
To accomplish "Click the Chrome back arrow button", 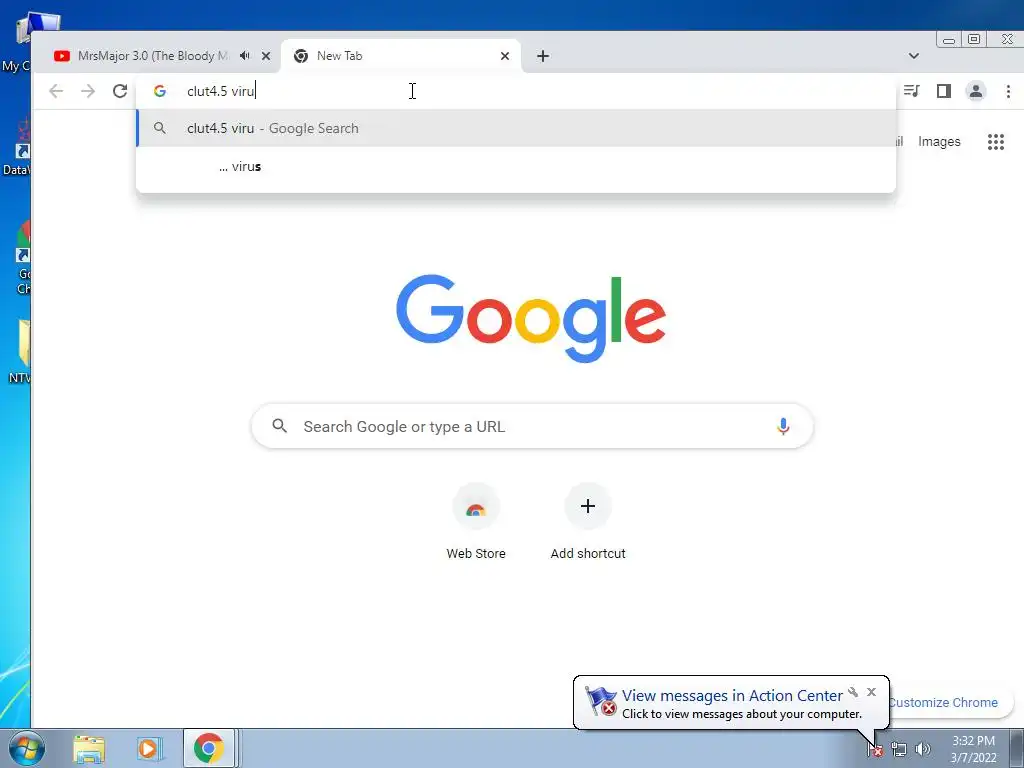I will click(56, 91).
